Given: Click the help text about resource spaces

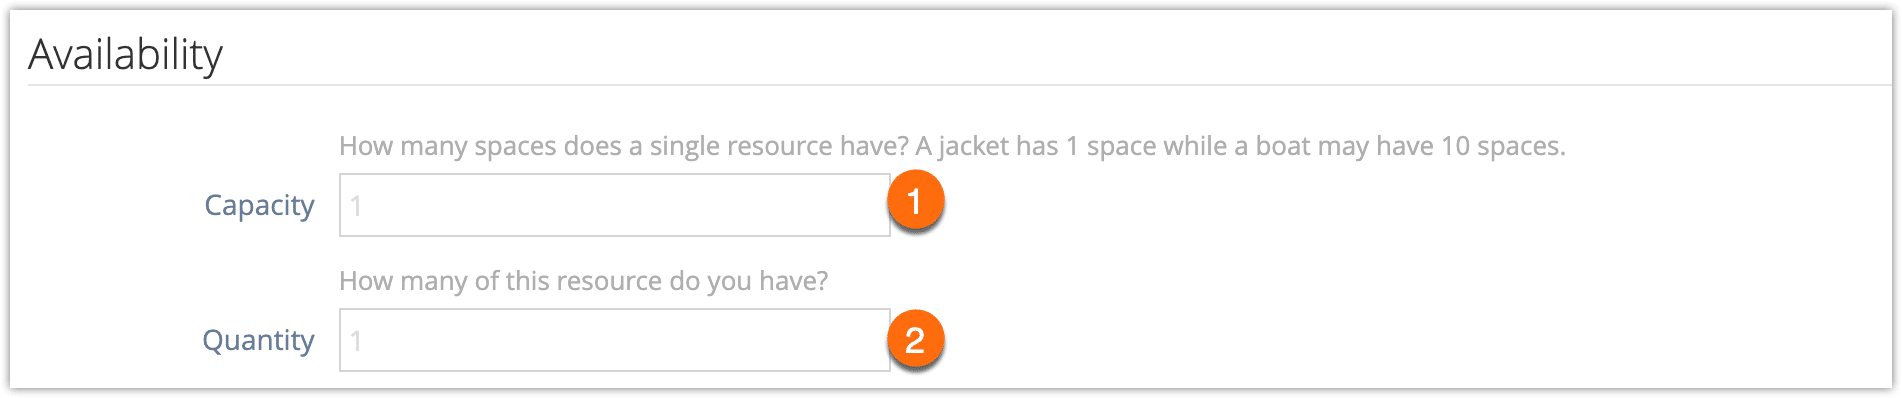Looking at the screenshot, I should click(x=952, y=146).
